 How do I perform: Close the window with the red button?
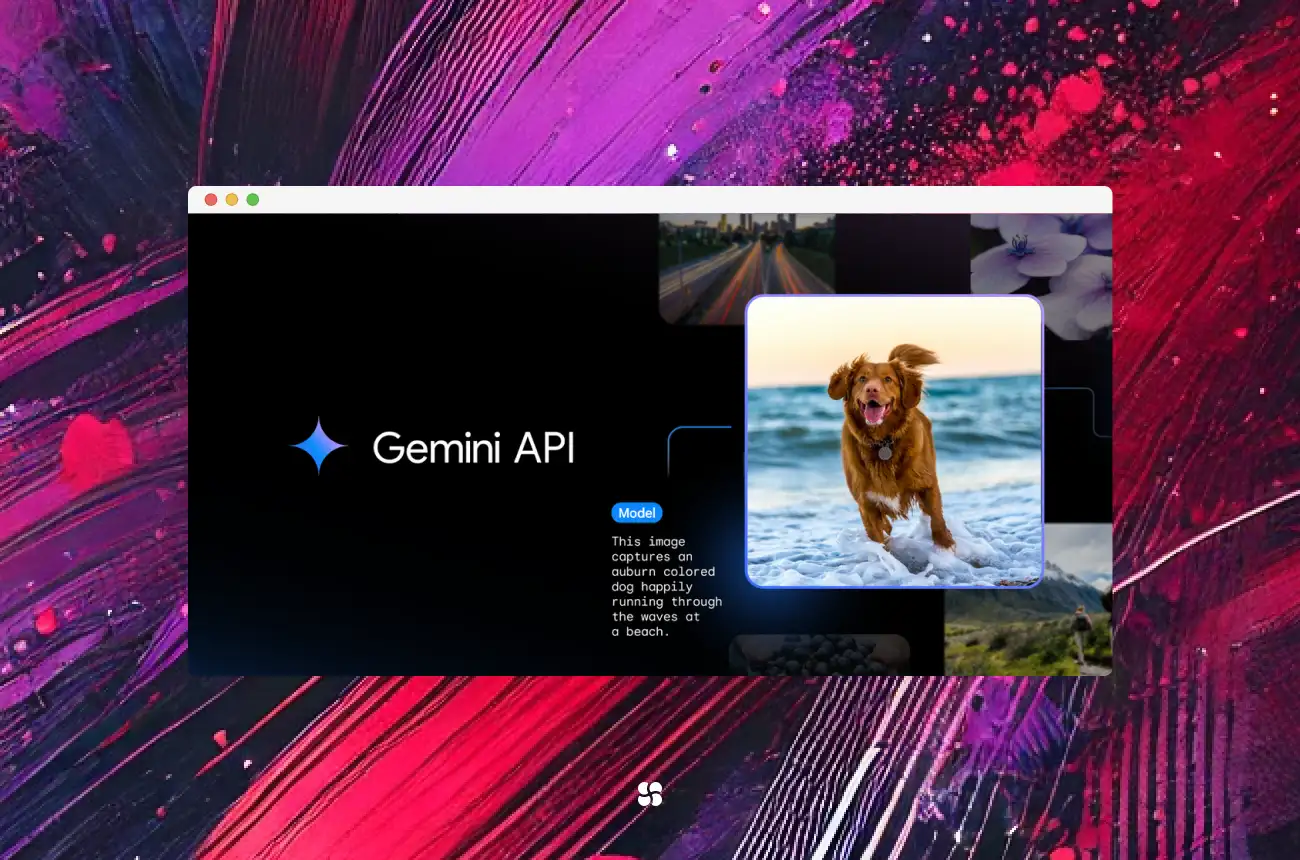211,200
